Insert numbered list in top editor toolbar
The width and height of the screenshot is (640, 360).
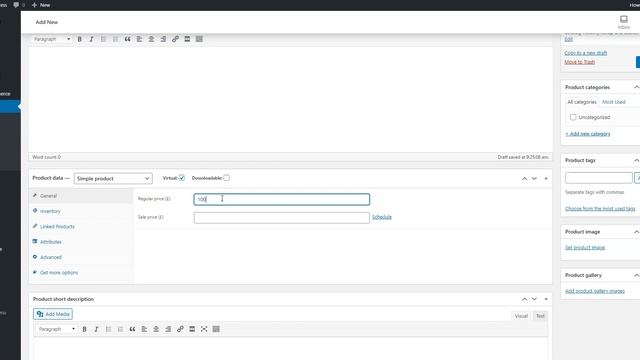coord(116,39)
